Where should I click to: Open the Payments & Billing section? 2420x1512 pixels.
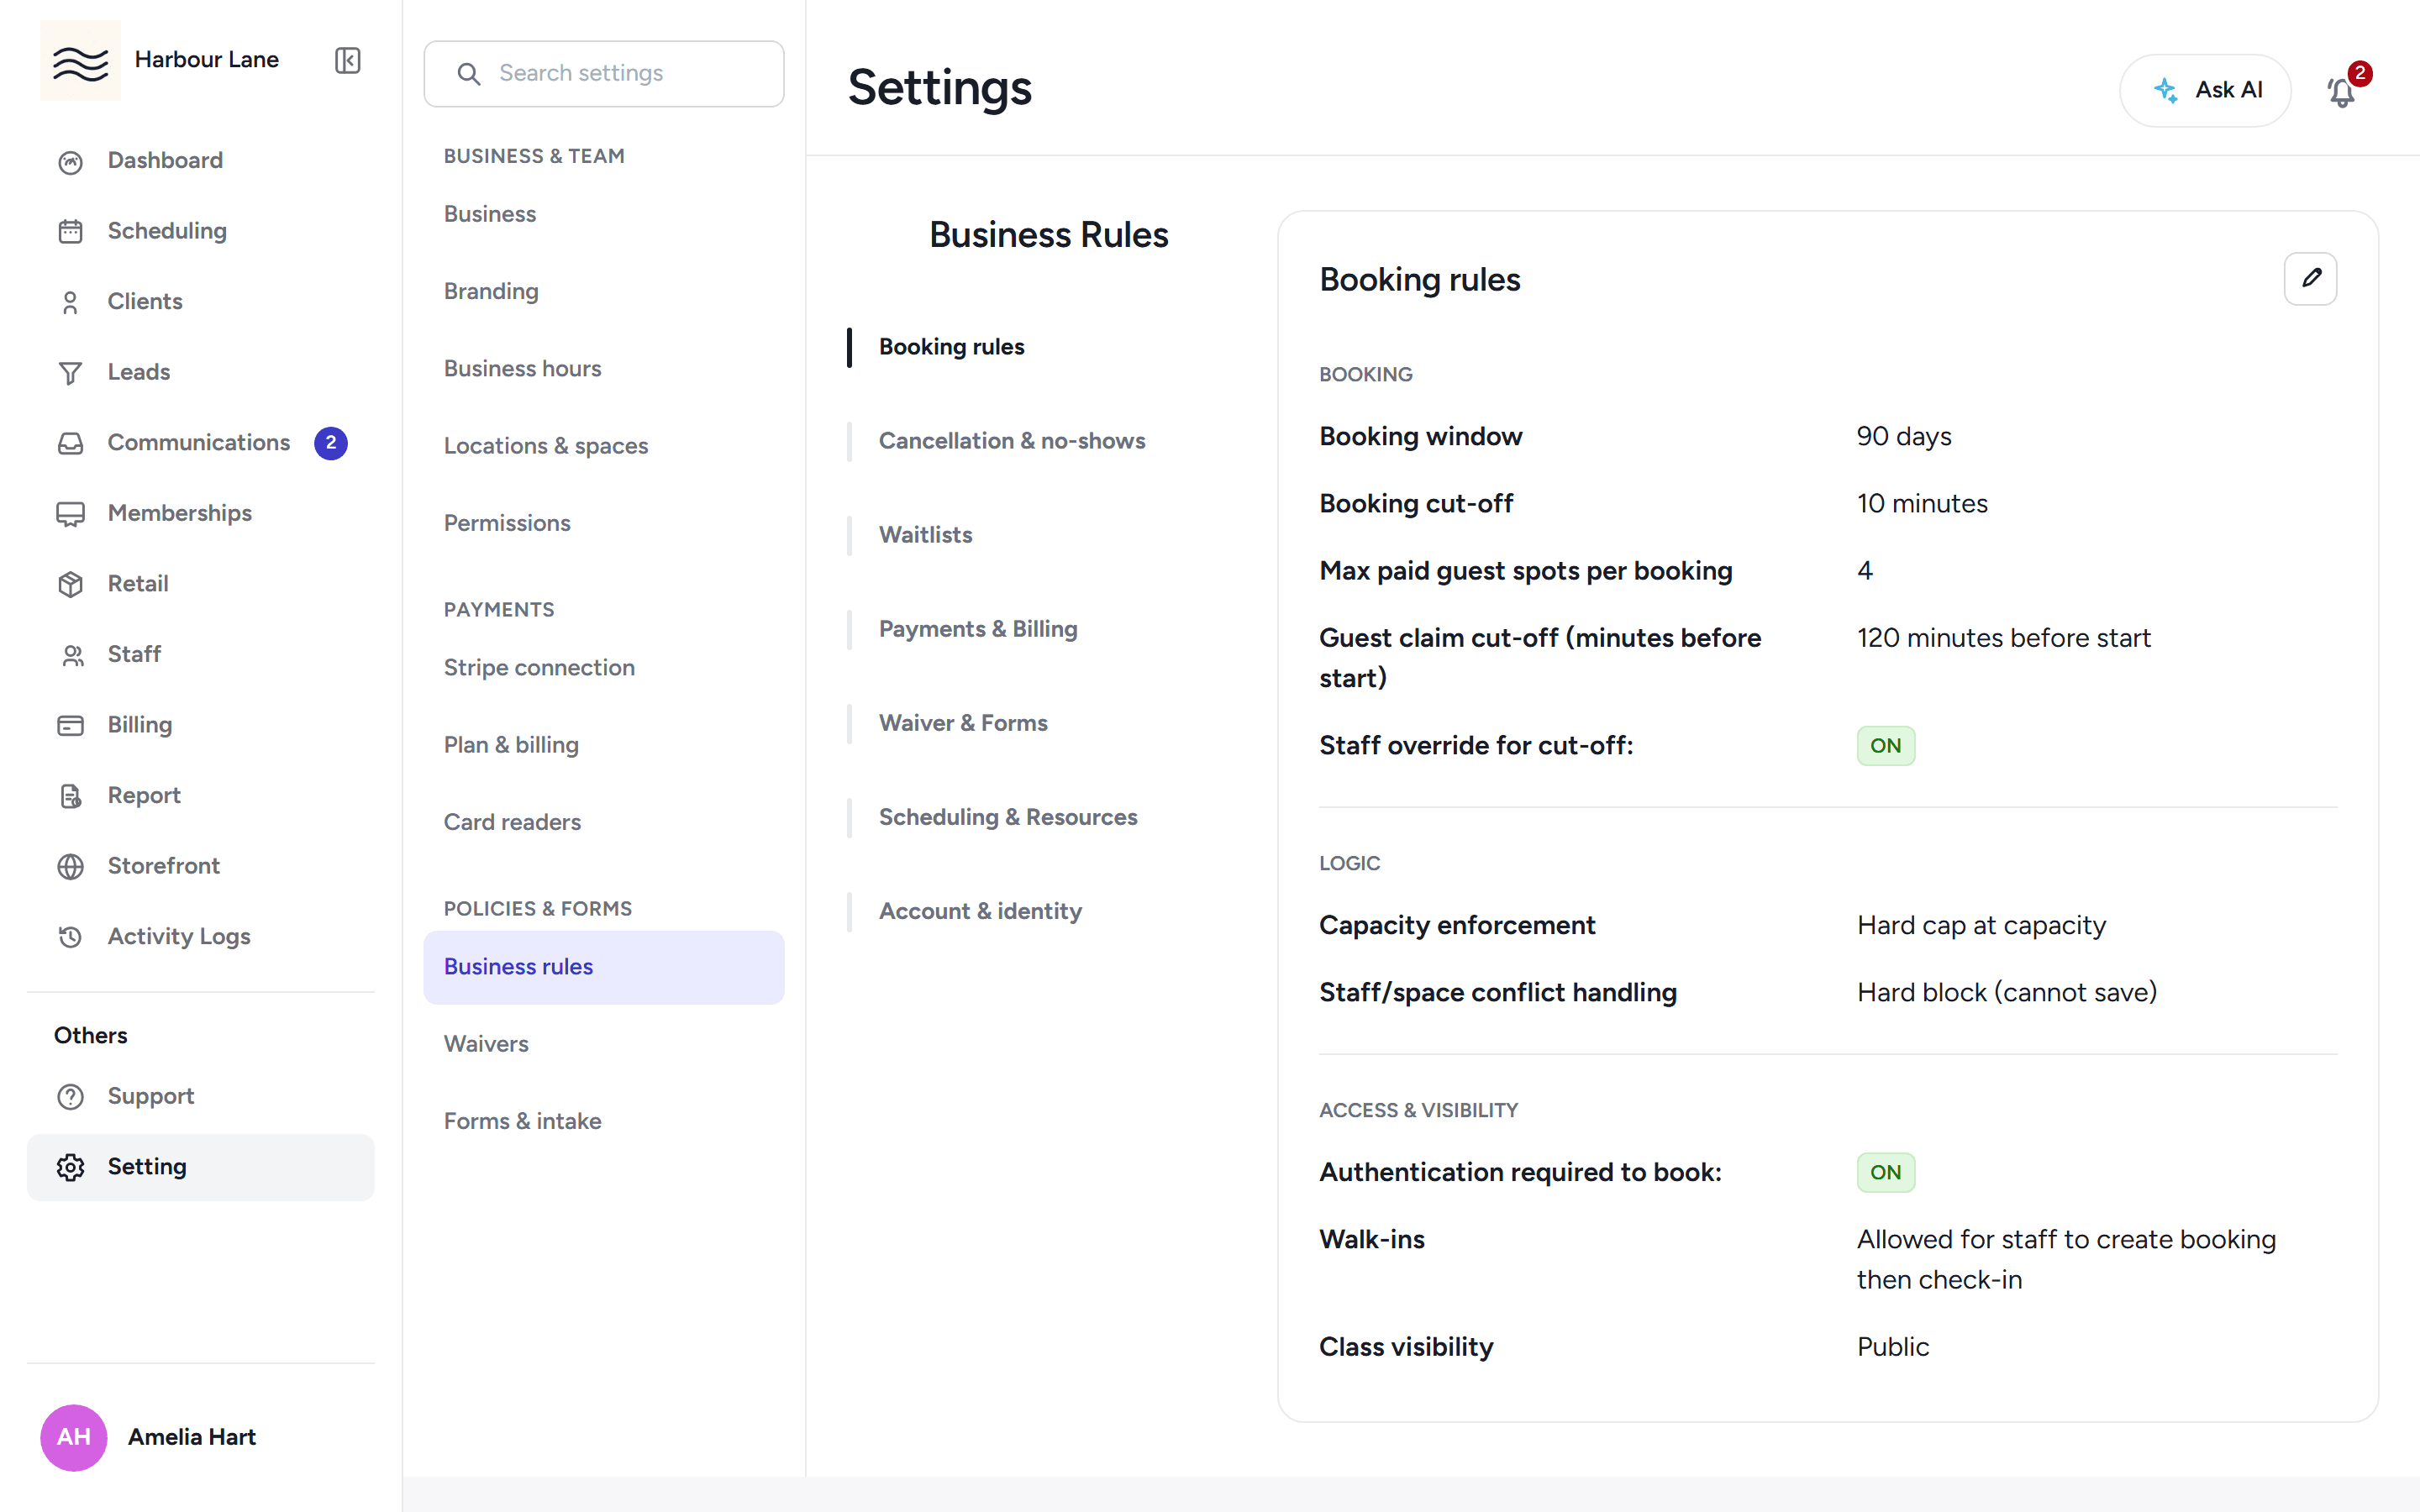977,629
